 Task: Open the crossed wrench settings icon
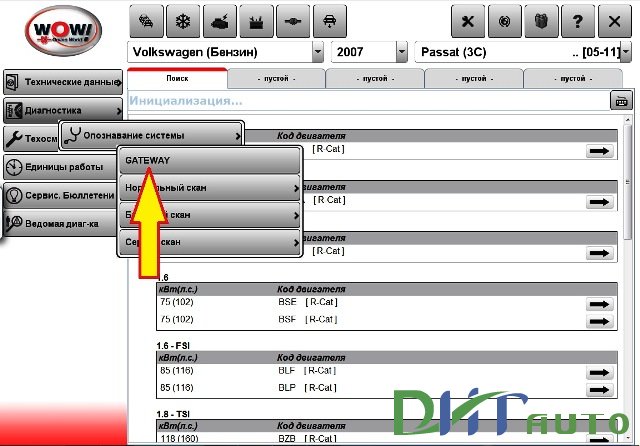(x=468, y=21)
